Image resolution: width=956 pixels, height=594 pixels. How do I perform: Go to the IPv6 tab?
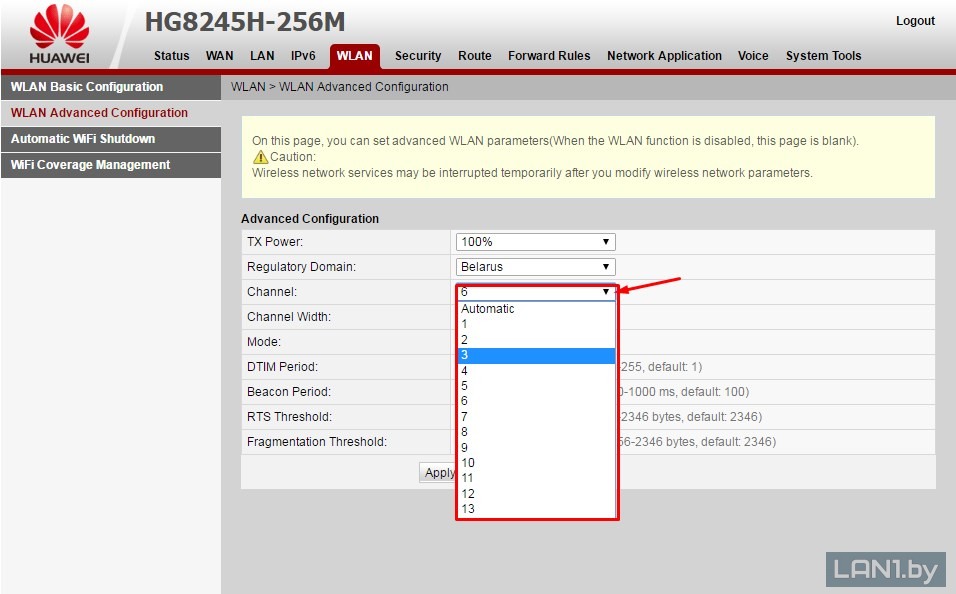click(303, 55)
